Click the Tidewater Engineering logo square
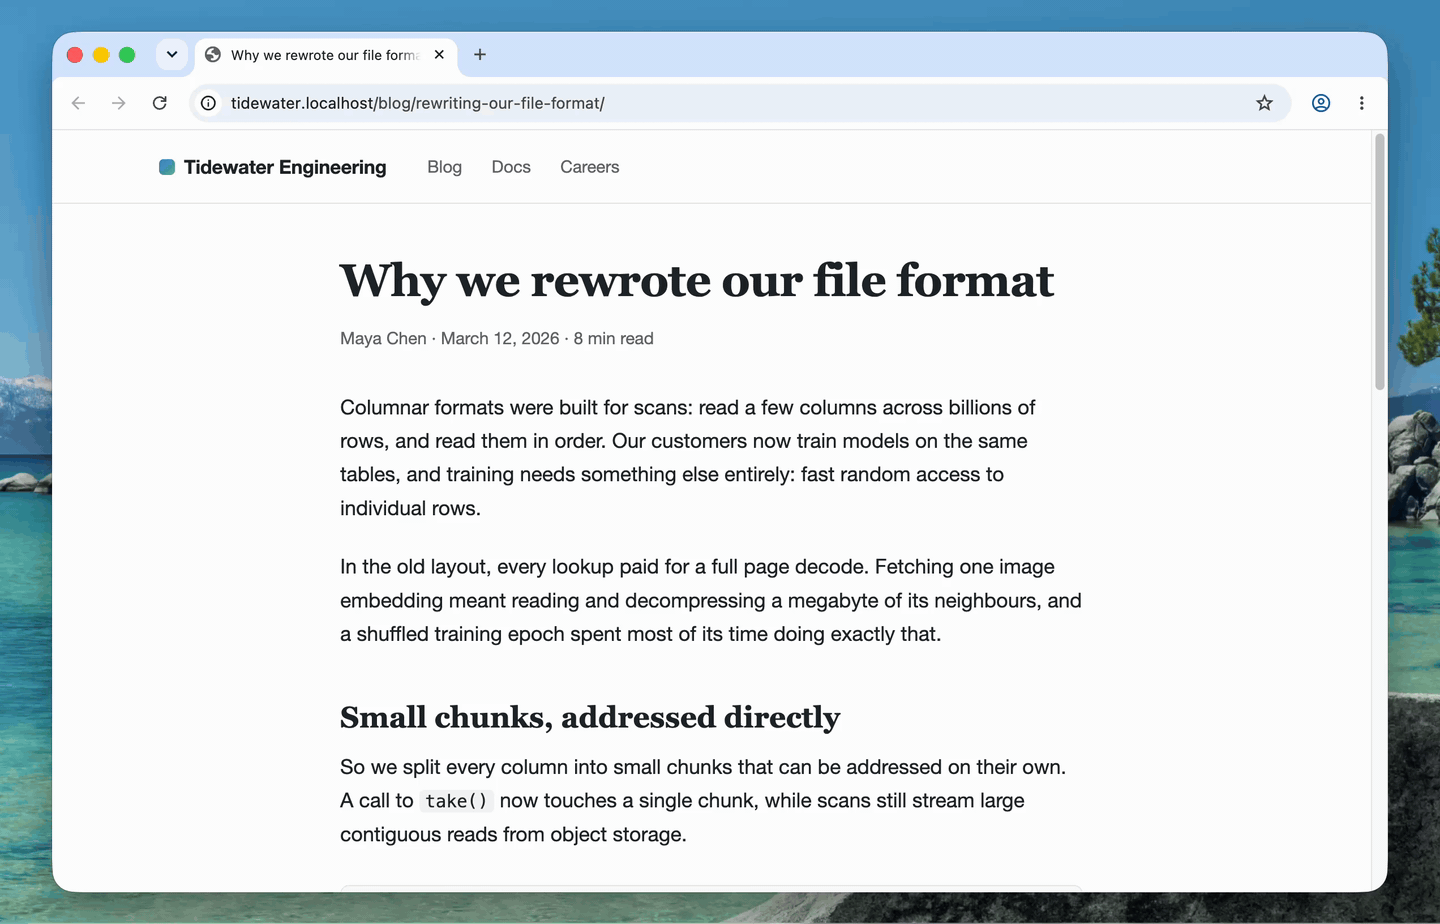The height and width of the screenshot is (924, 1440). [x=167, y=167]
